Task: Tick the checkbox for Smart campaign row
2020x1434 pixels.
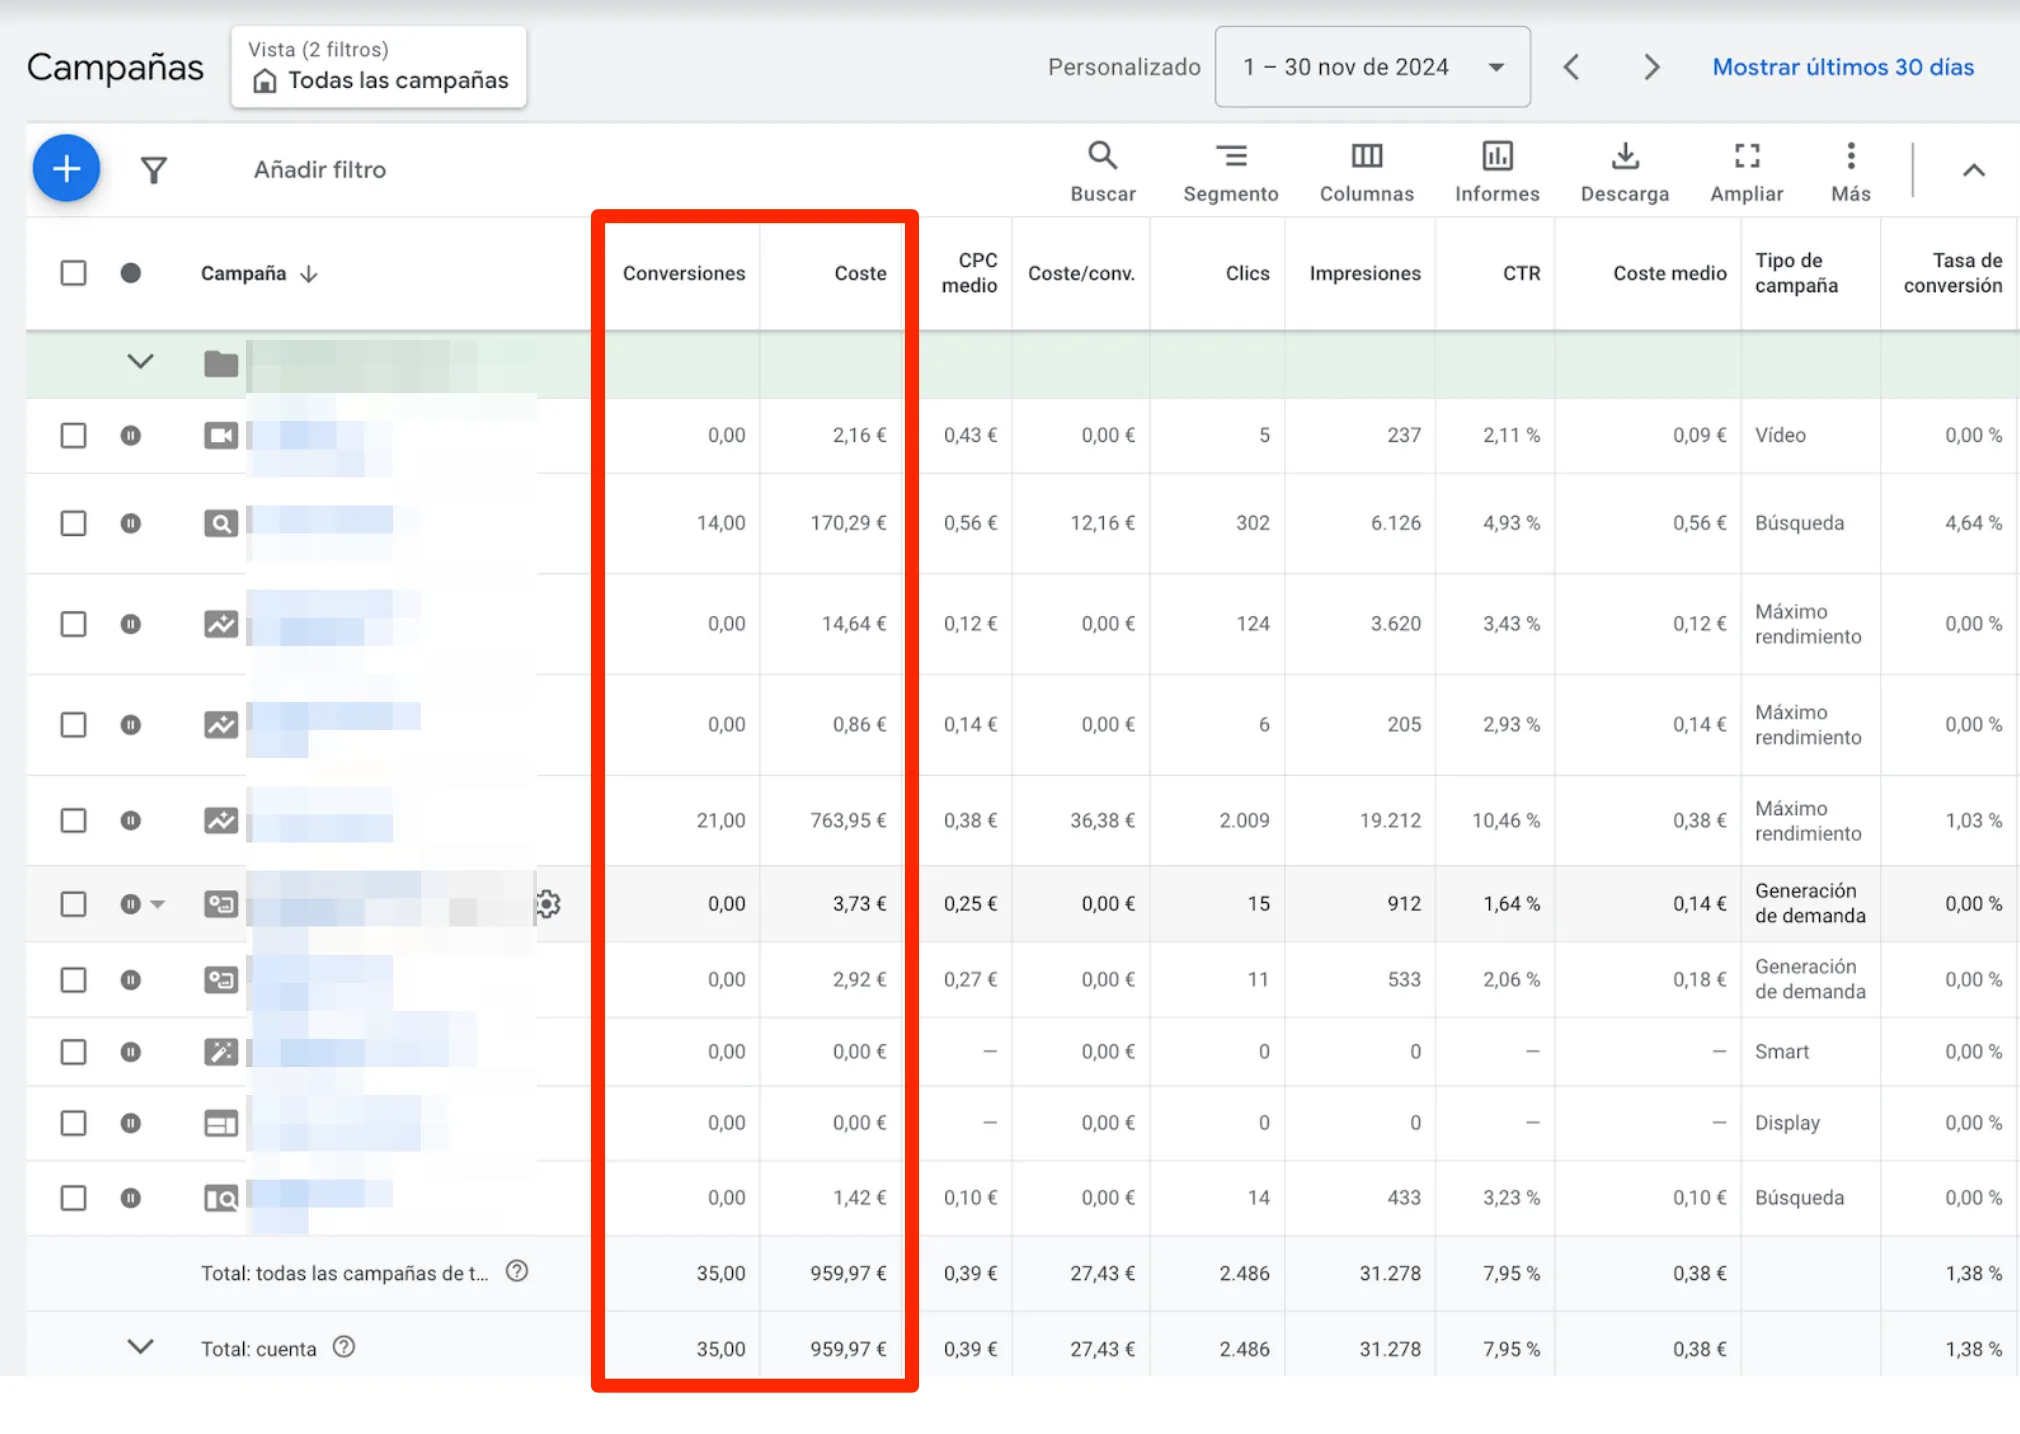Action: [x=73, y=1052]
